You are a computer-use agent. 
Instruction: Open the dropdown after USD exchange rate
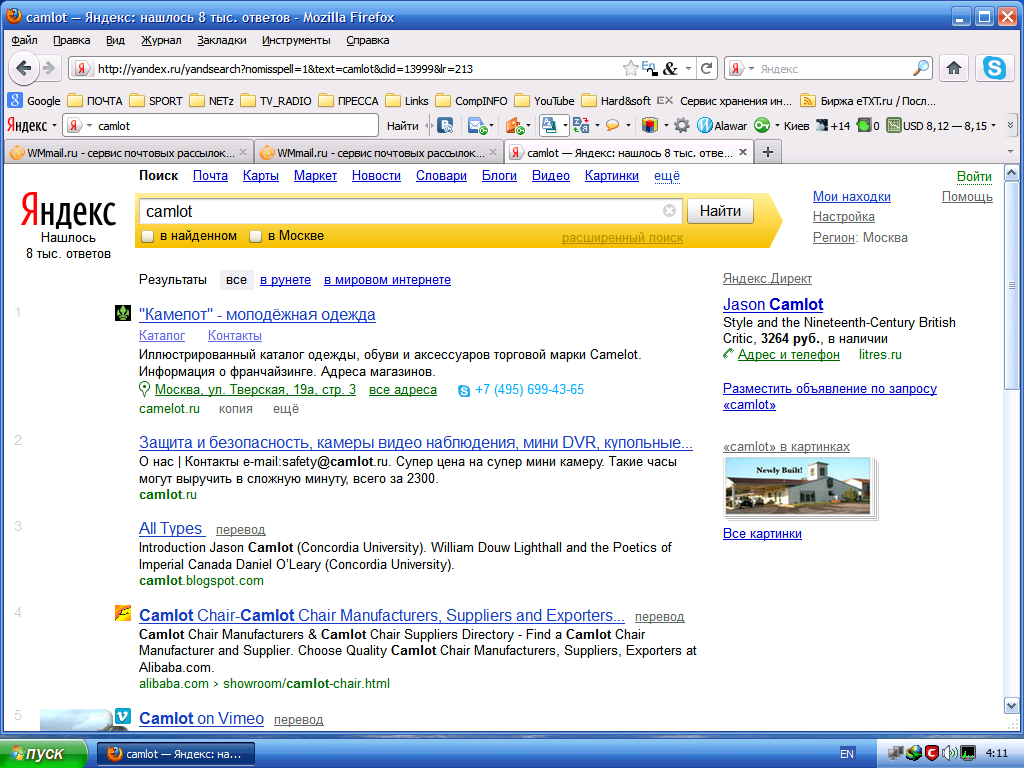point(993,125)
